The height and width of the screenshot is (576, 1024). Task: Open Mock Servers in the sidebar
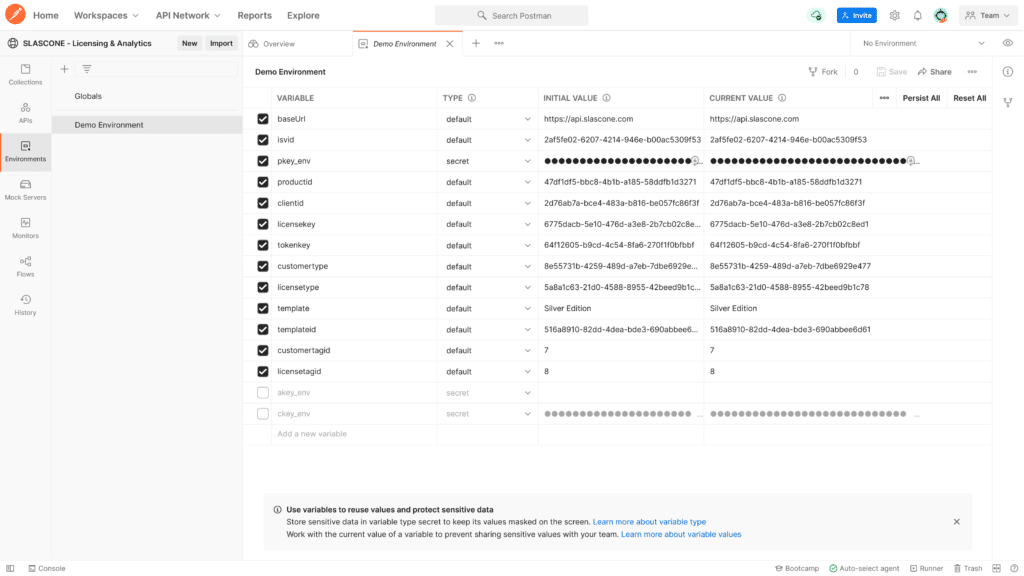tap(25, 190)
